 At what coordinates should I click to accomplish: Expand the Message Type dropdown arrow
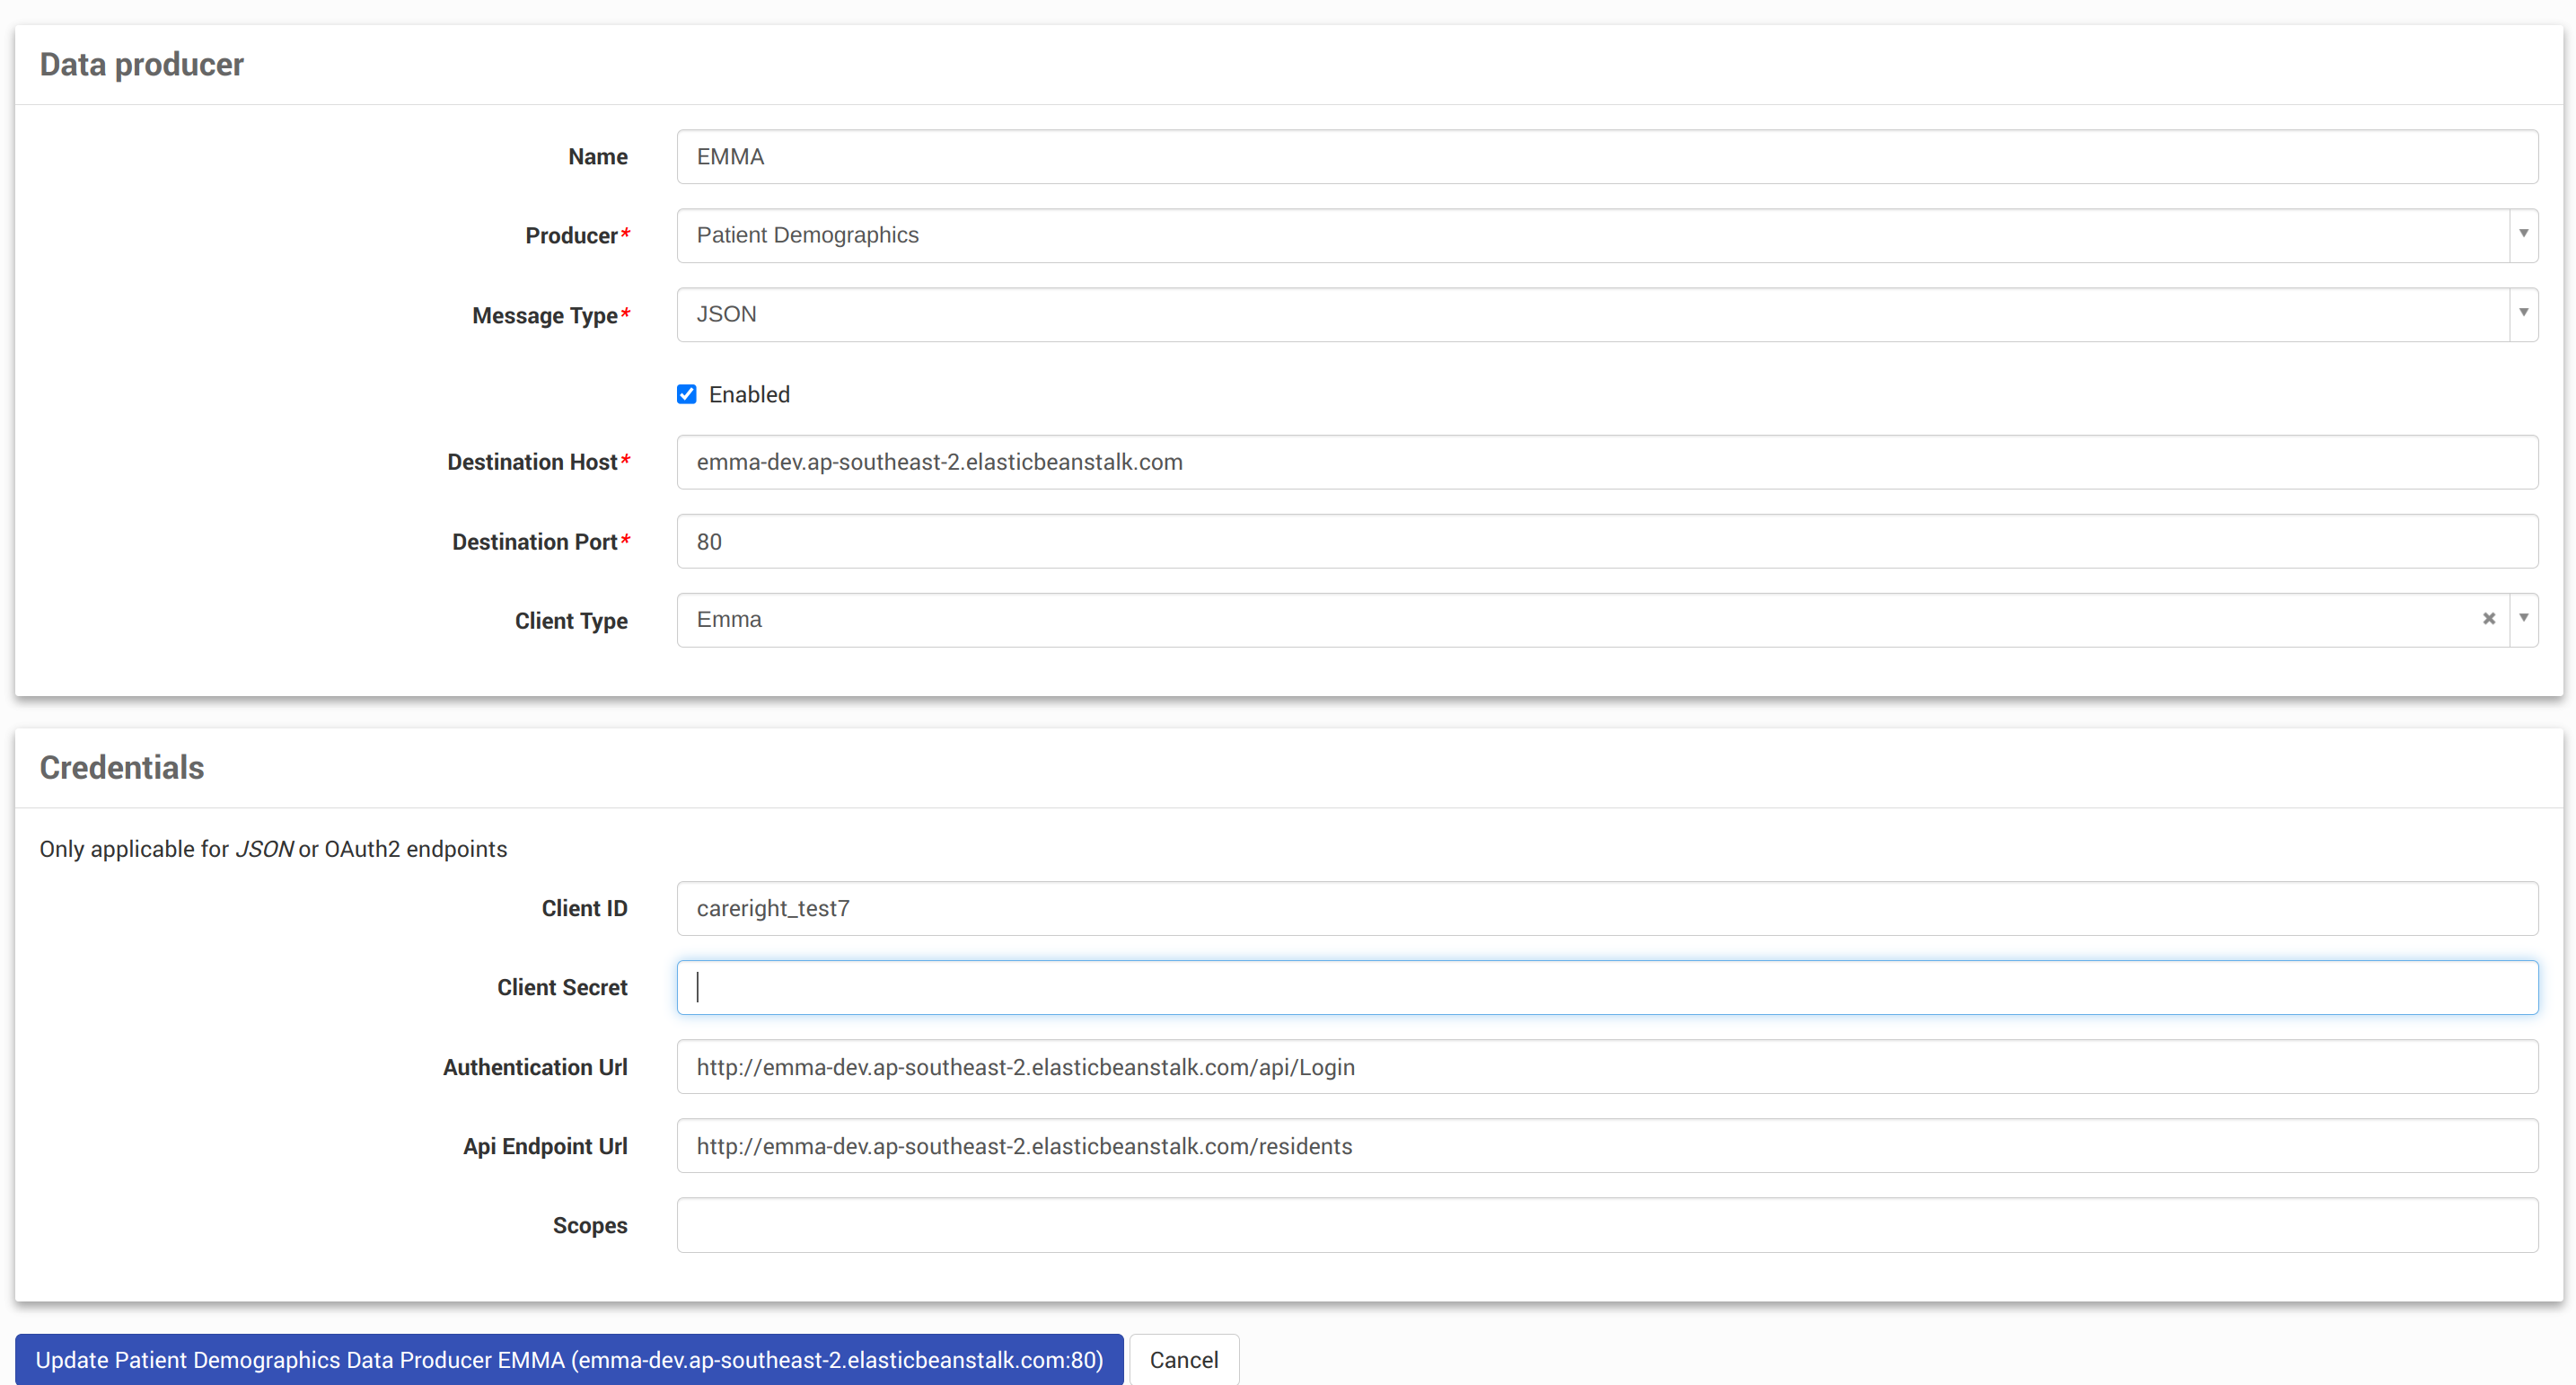(x=2523, y=313)
